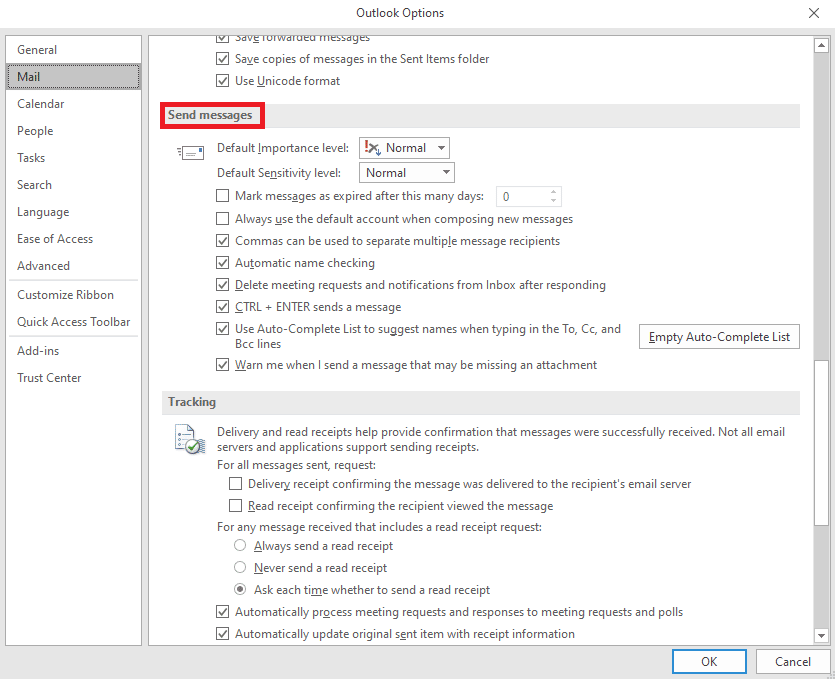Screen dimensions: 835x679
Task: Toggle Mark messages as expired checkbox
Action: tap(223, 196)
